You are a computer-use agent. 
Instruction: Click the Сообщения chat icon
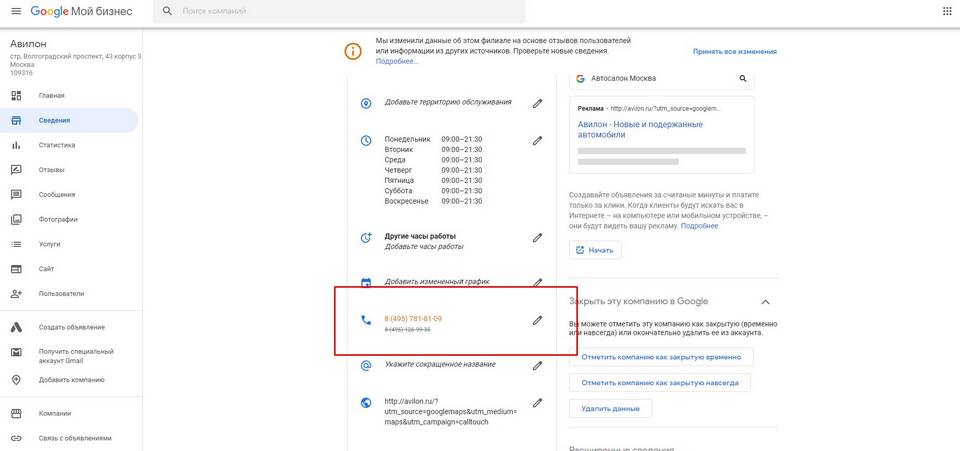click(x=17, y=195)
